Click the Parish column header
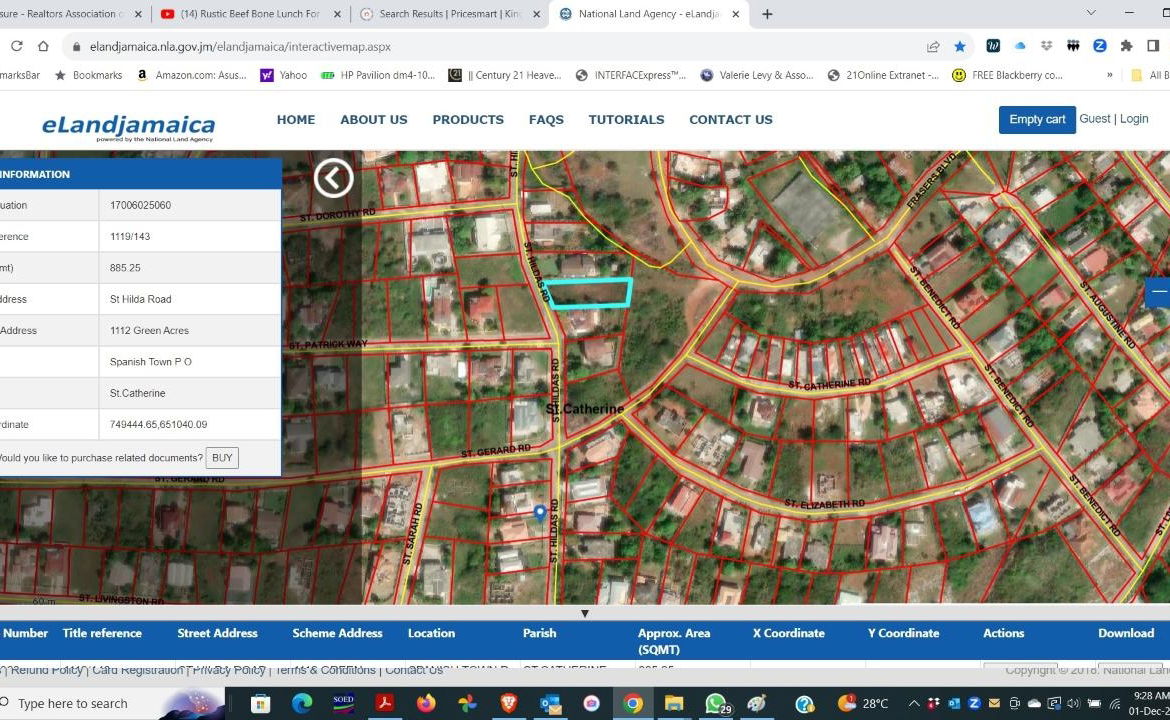Screen dimensions: 1170x720 (539, 633)
